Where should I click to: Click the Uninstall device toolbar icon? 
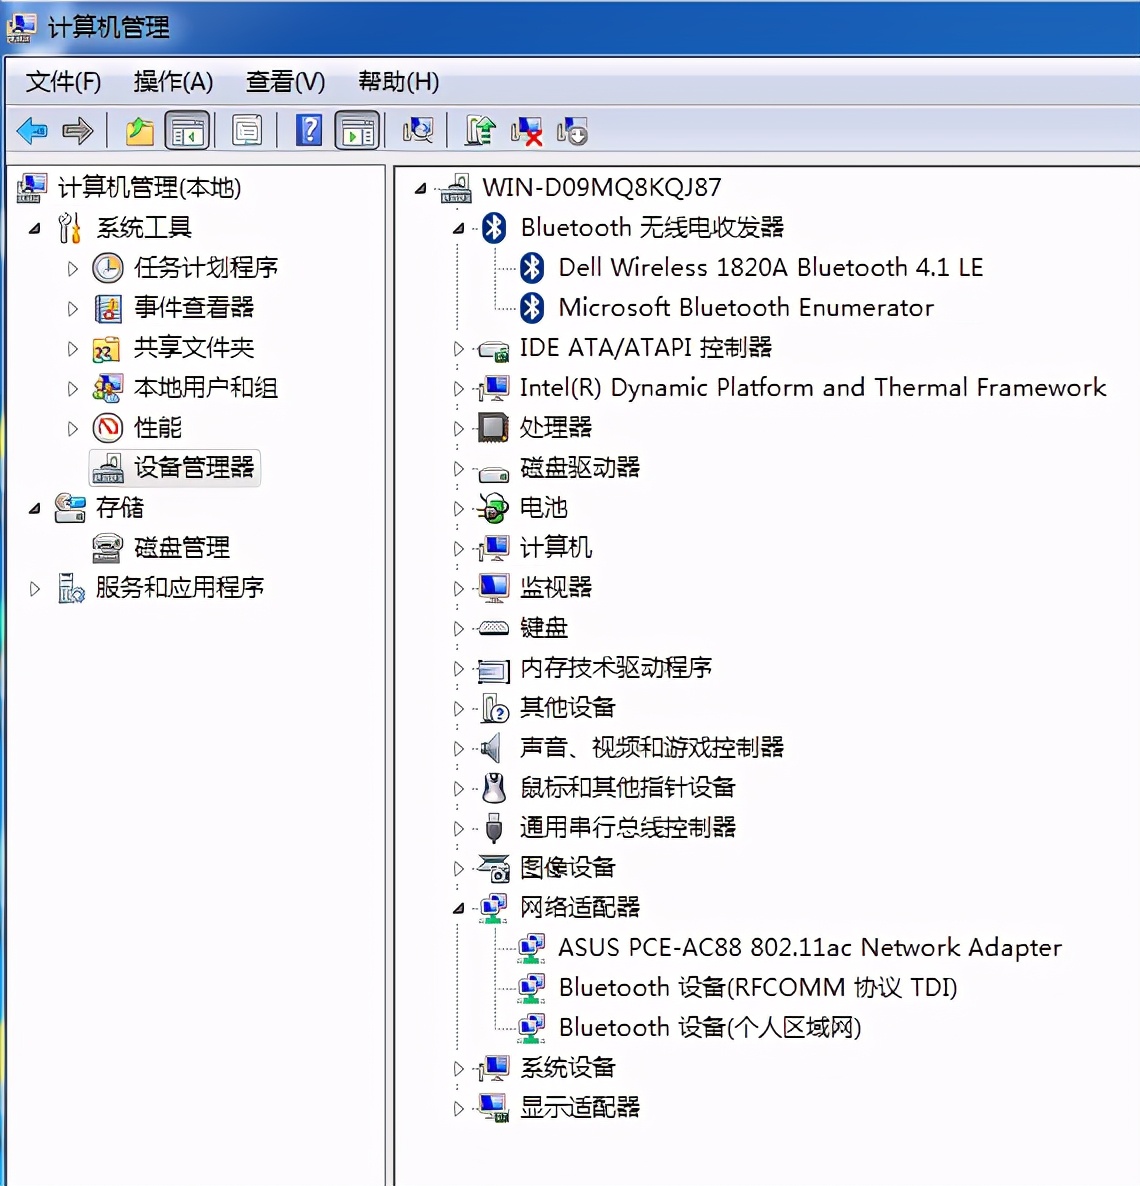tap(528, 130)
